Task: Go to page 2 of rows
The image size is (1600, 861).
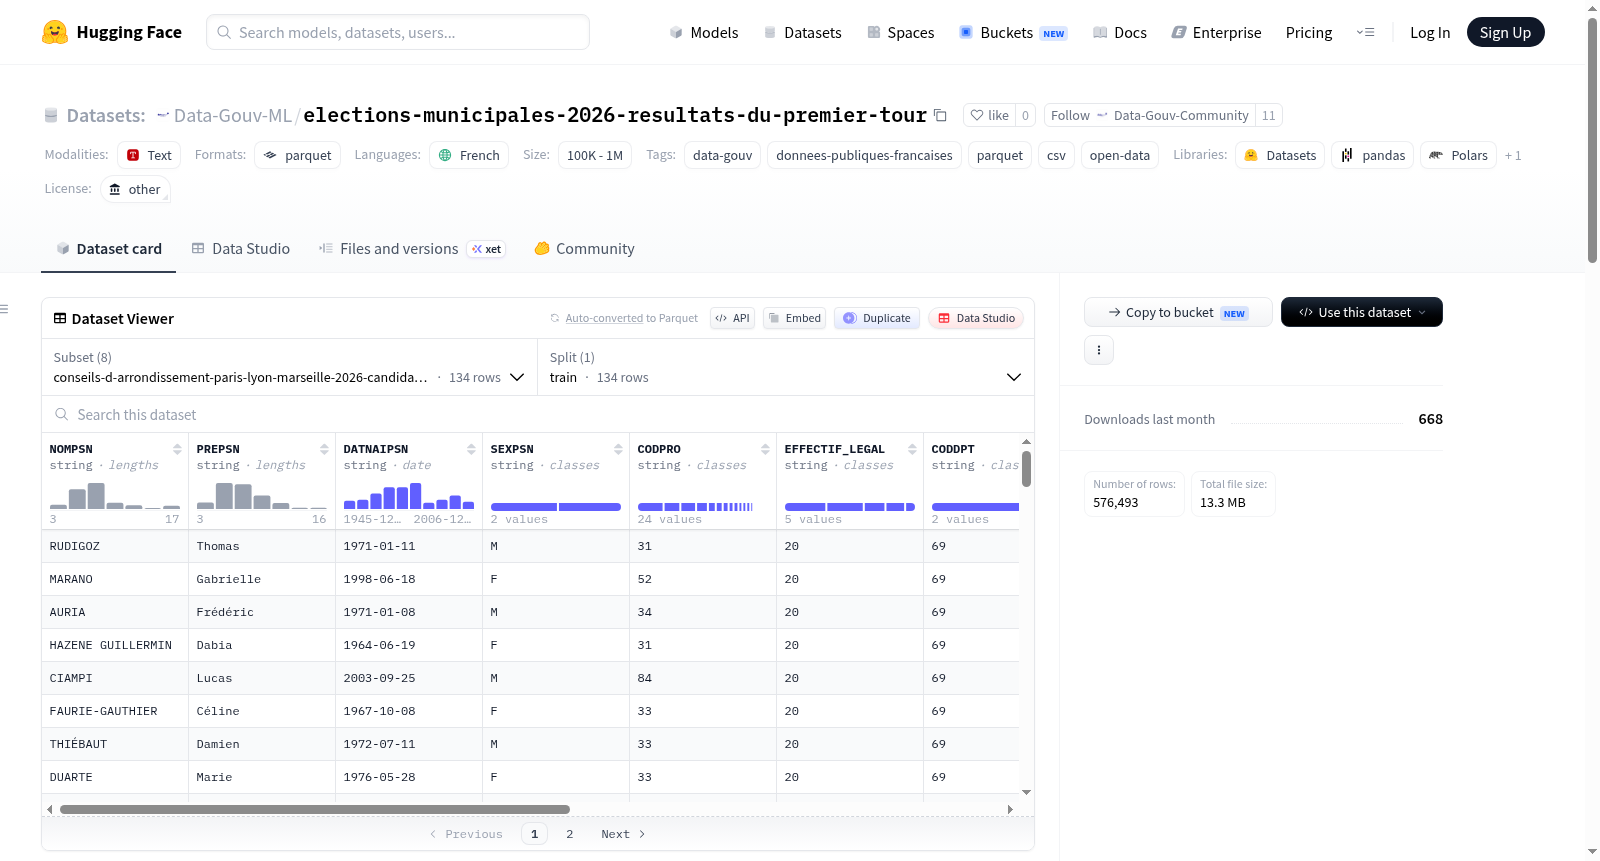Action: pos(570,834)
